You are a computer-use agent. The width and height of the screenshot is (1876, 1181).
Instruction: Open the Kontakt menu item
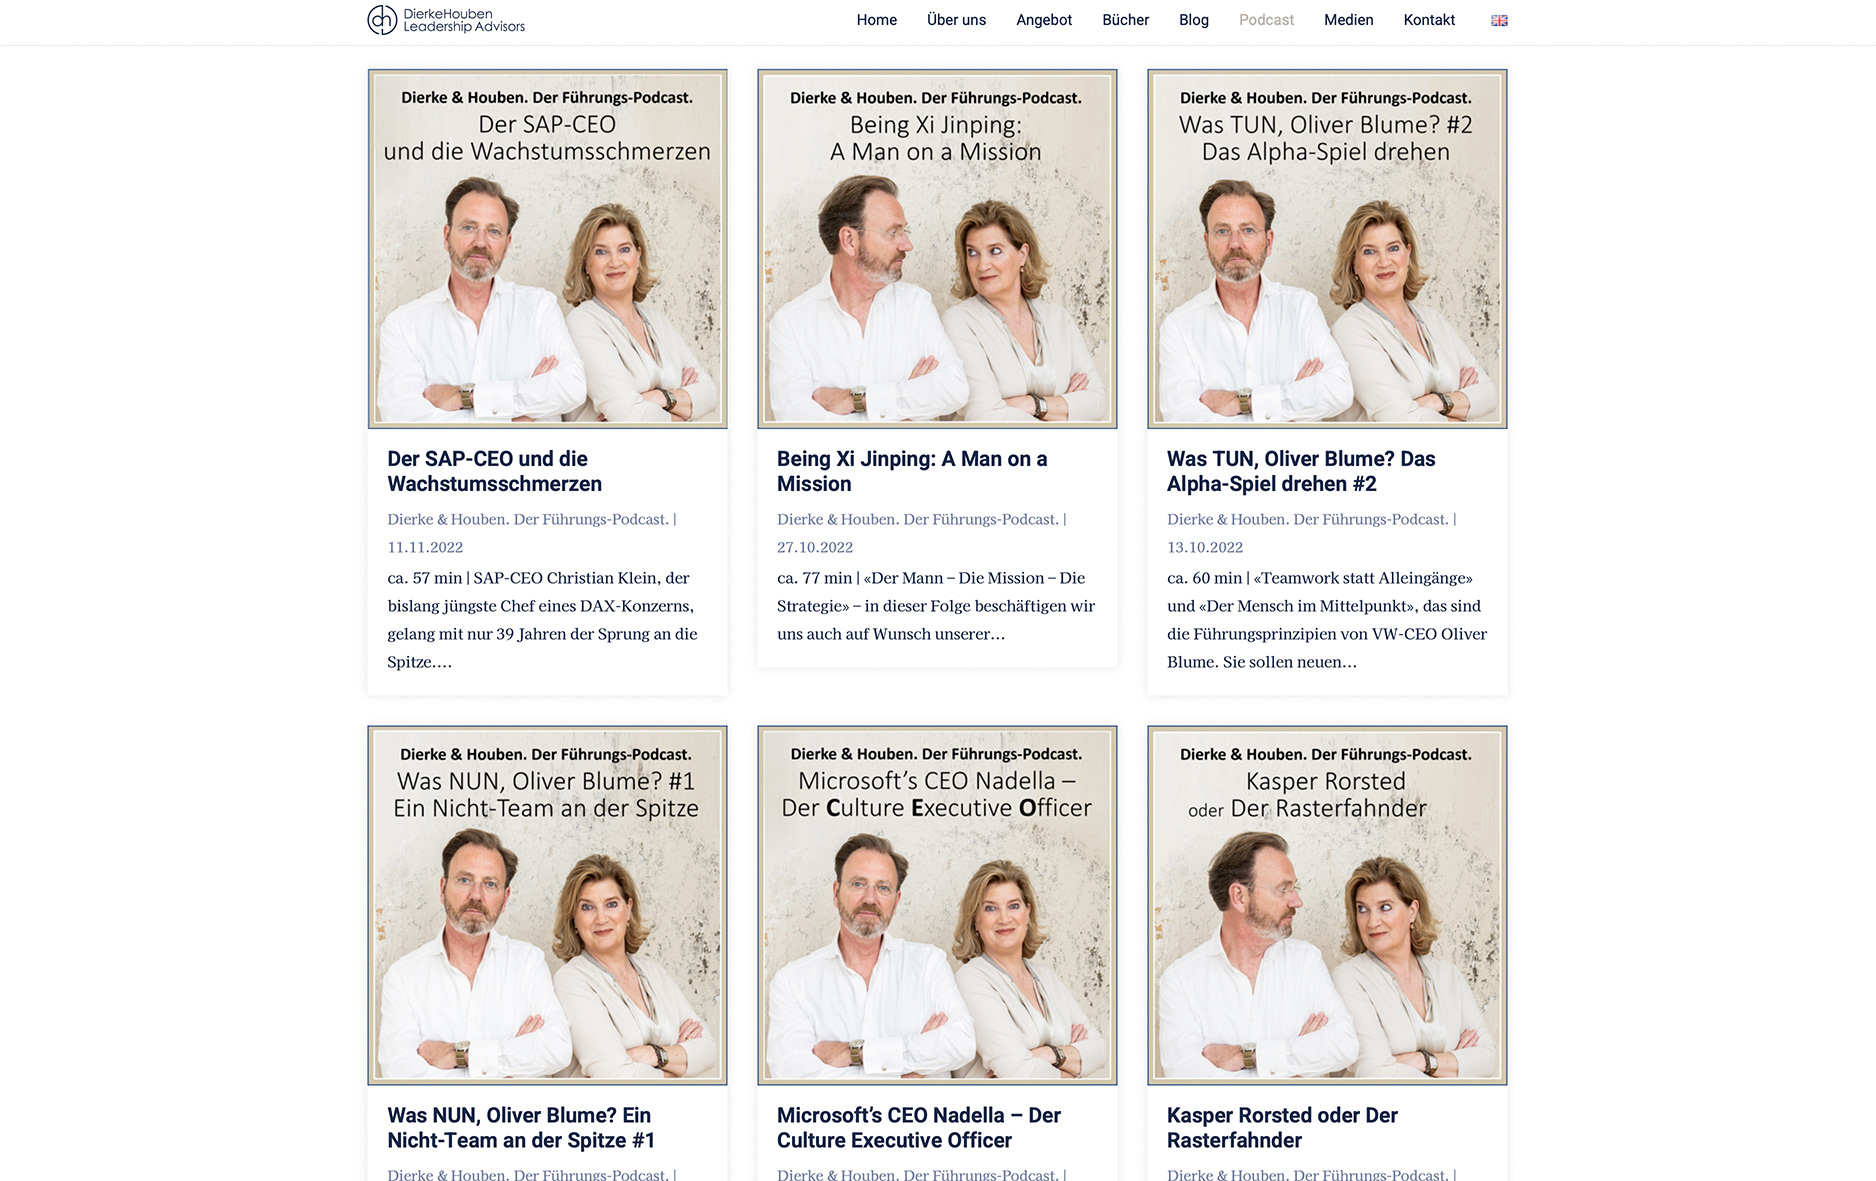pyautogui.click(x=1429, y=20)
